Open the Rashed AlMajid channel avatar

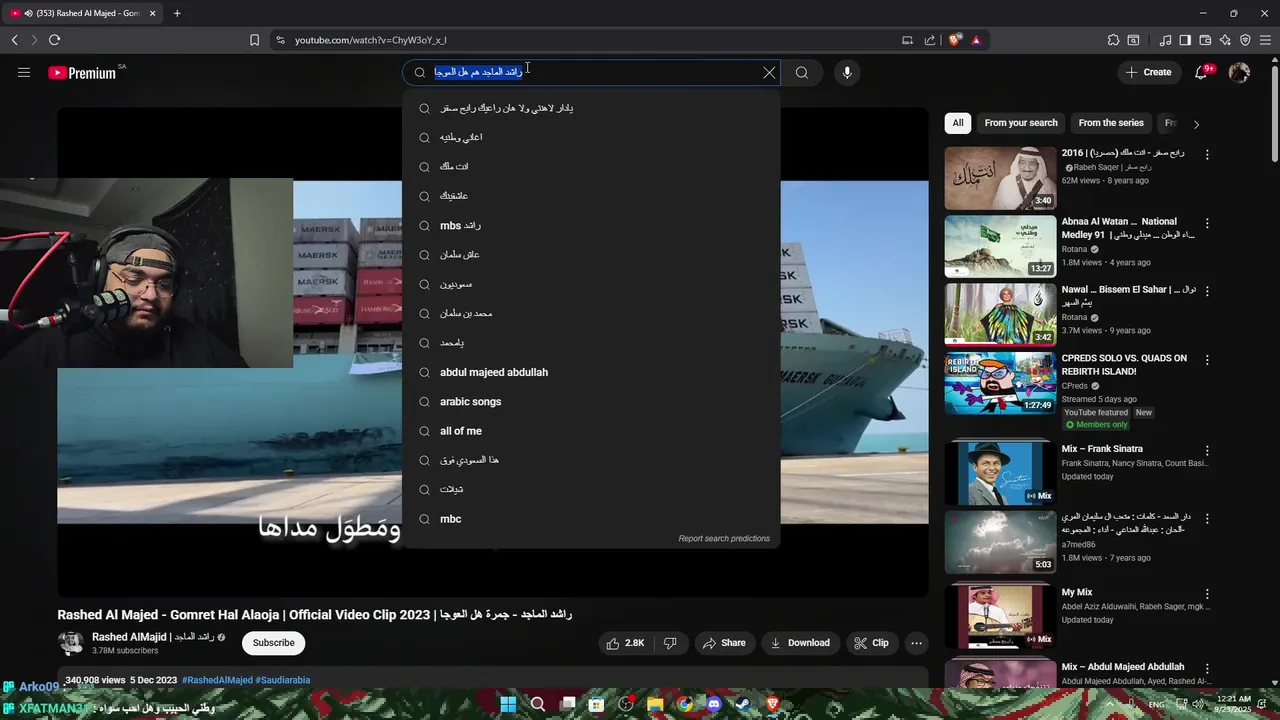click(70, 643)
